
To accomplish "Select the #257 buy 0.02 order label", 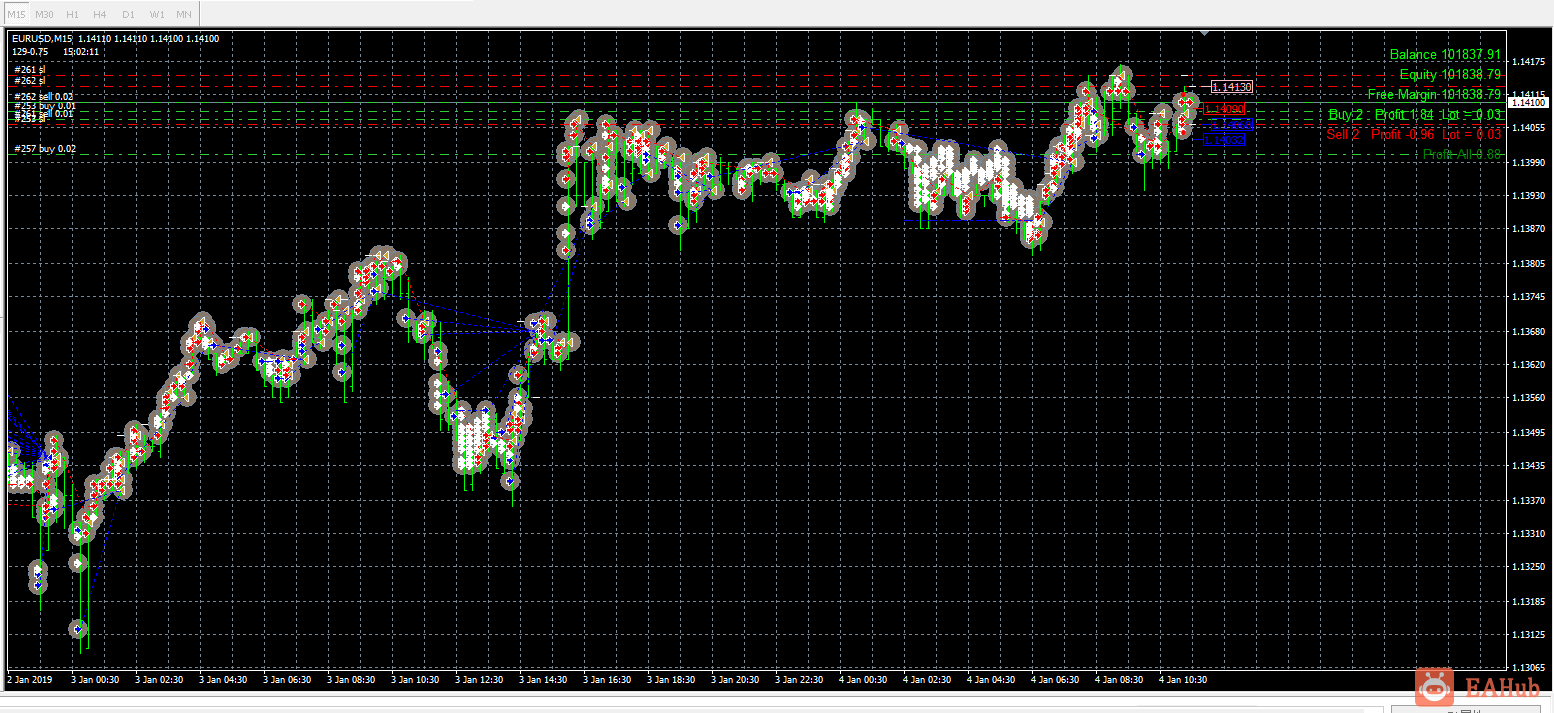I will pos(45,149).
